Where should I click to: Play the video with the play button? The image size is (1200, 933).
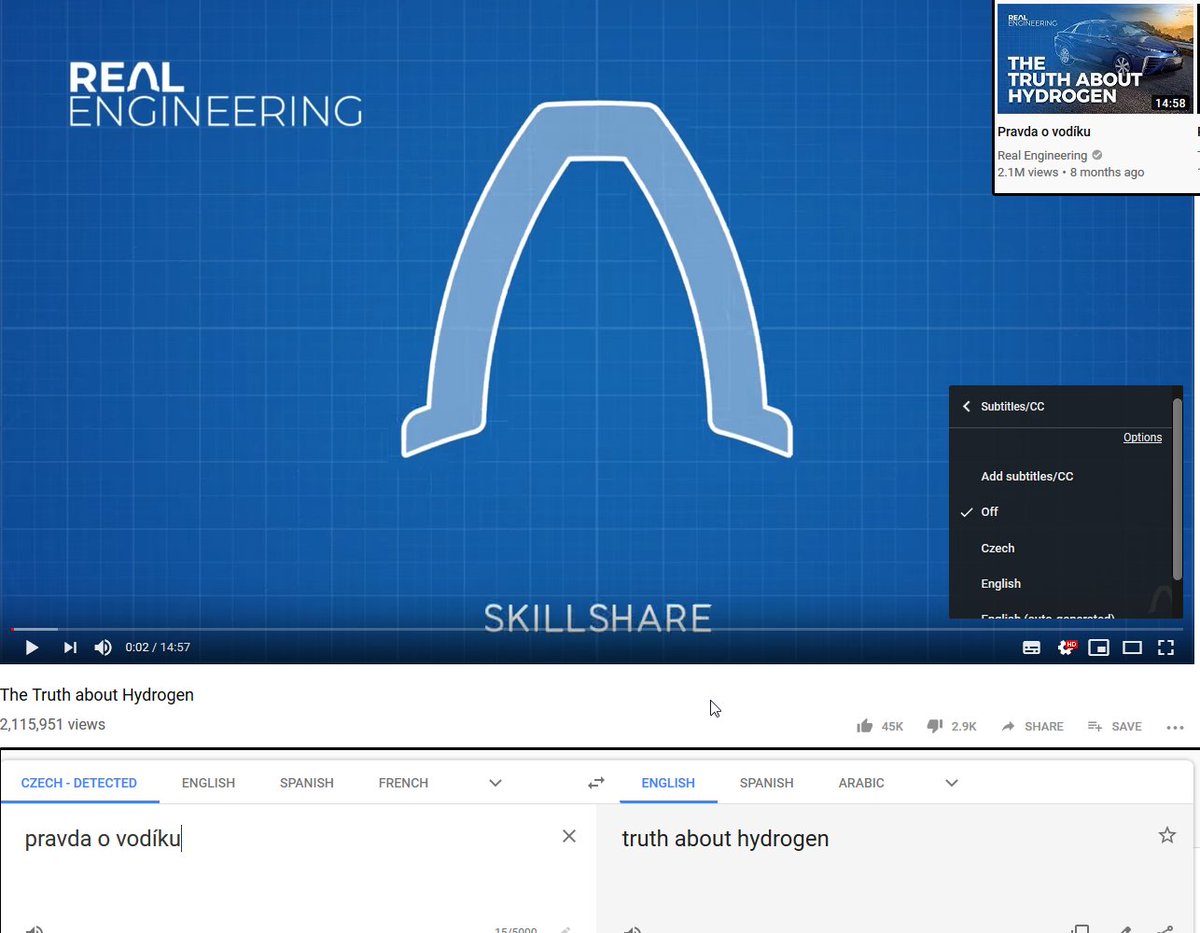31,648
